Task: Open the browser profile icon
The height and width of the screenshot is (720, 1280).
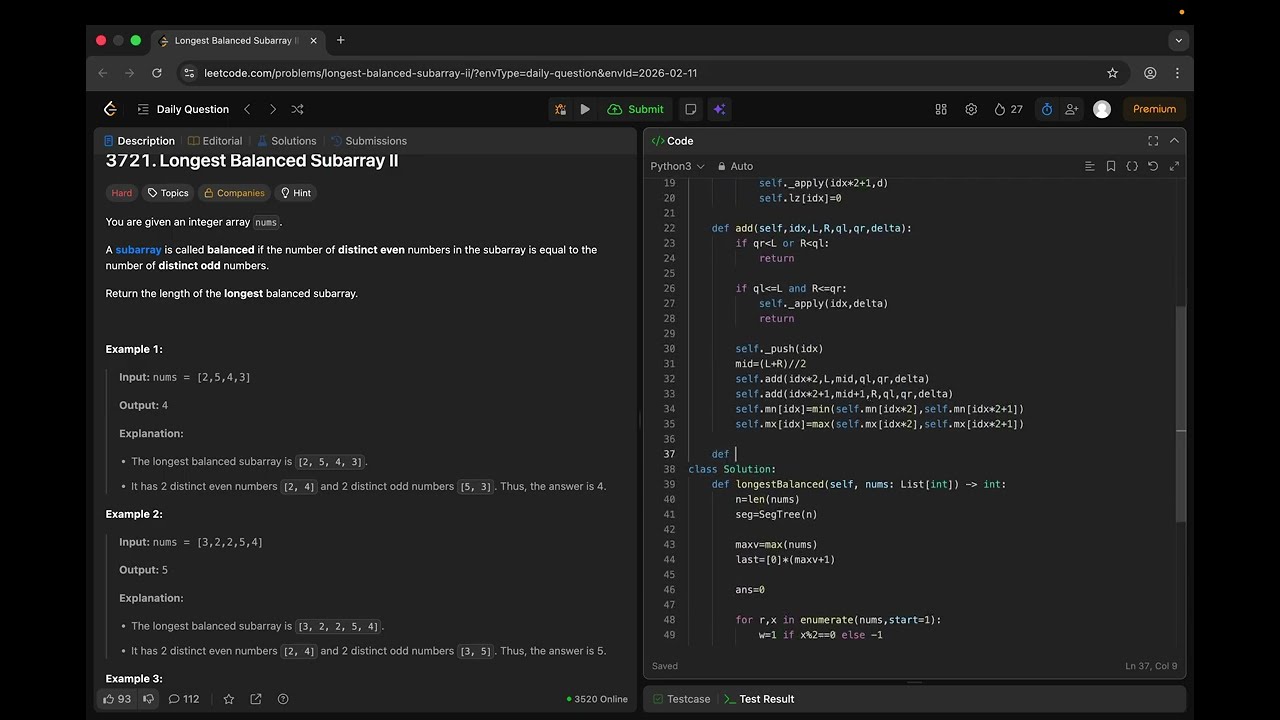Action: pos(1150,73)
